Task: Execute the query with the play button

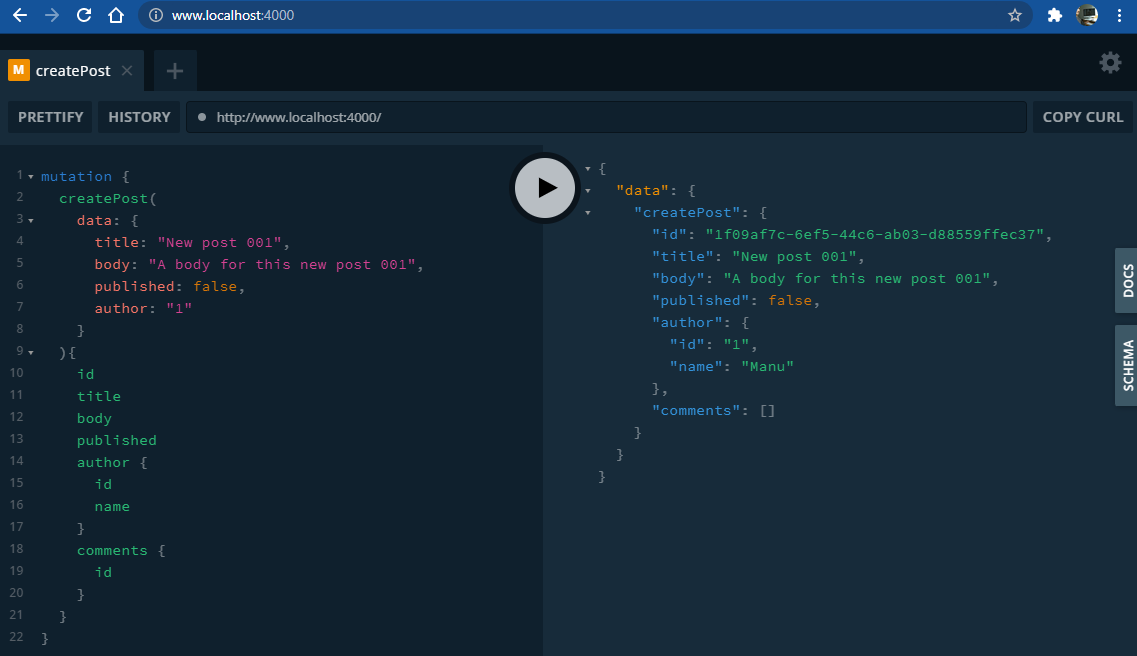Action: (545, 188)
